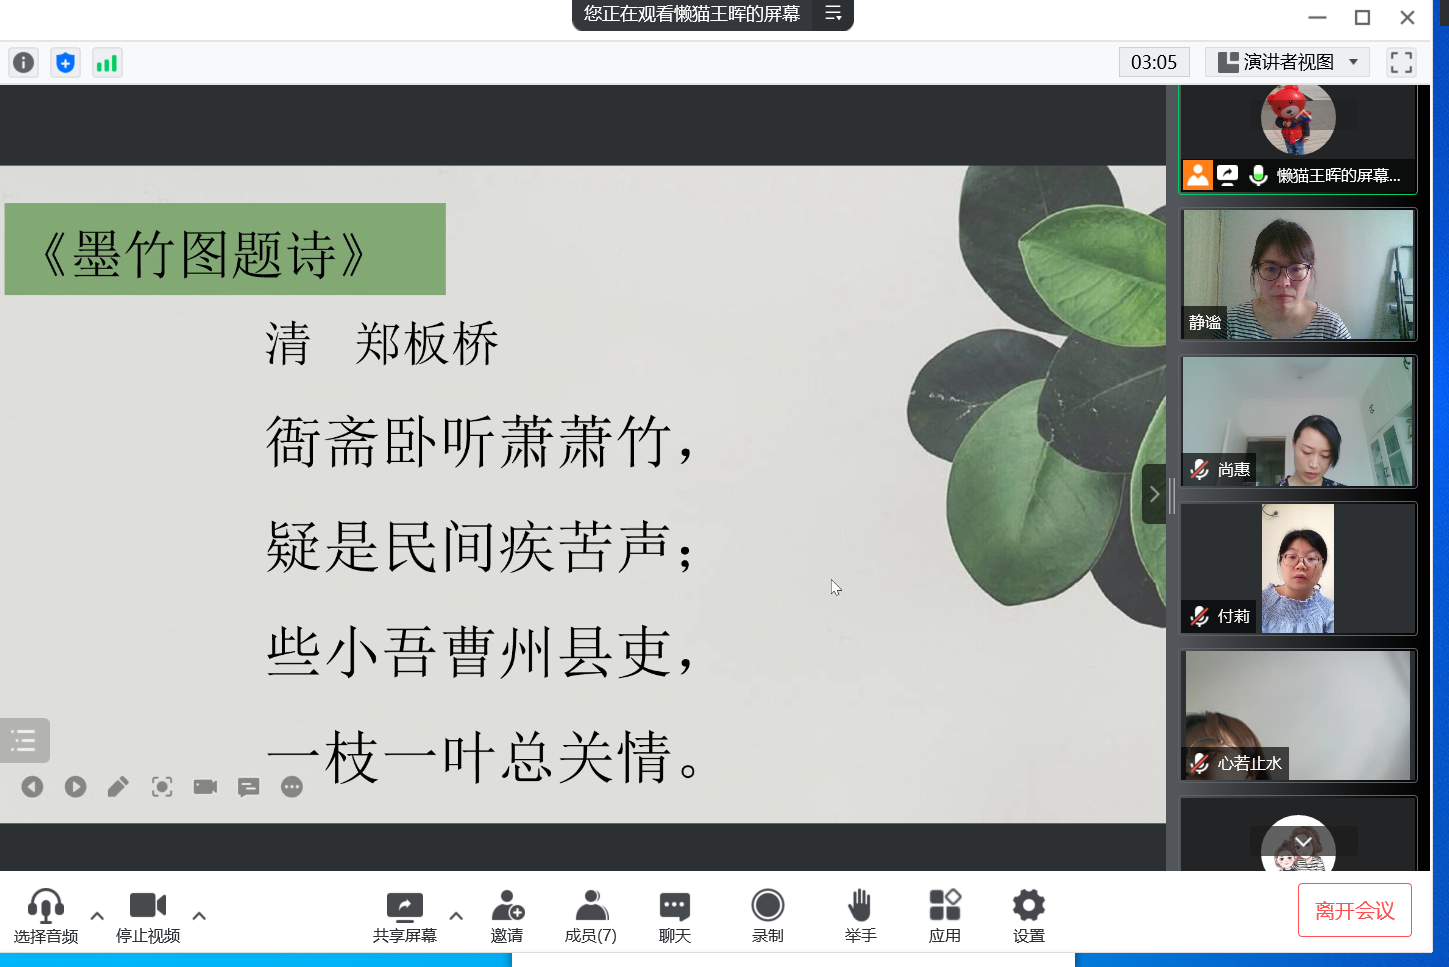Click the focus/capture frame icon on the slide
The image size is (1449, 967).
coord(162,787)
